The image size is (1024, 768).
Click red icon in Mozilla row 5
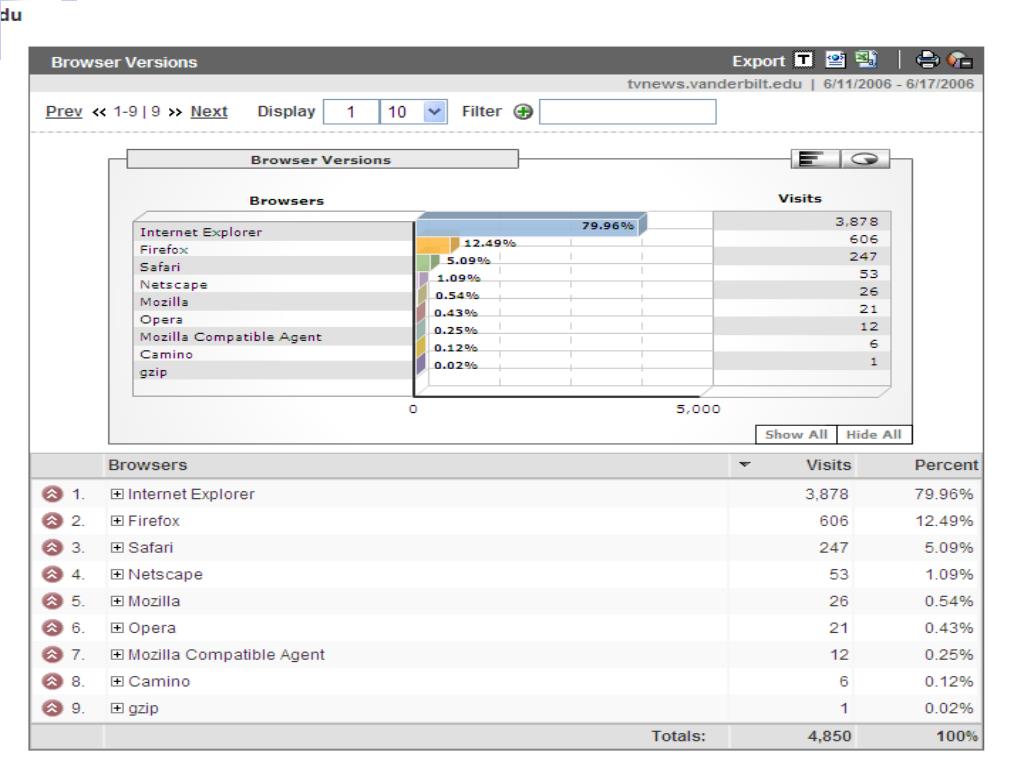tap(52, 601)
